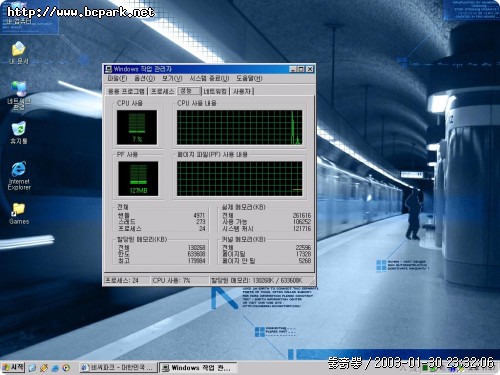Image resolution: width=500 pixels, height=375 pixels.
Task: Close the Task Manager window
Action: coord(310,69)
